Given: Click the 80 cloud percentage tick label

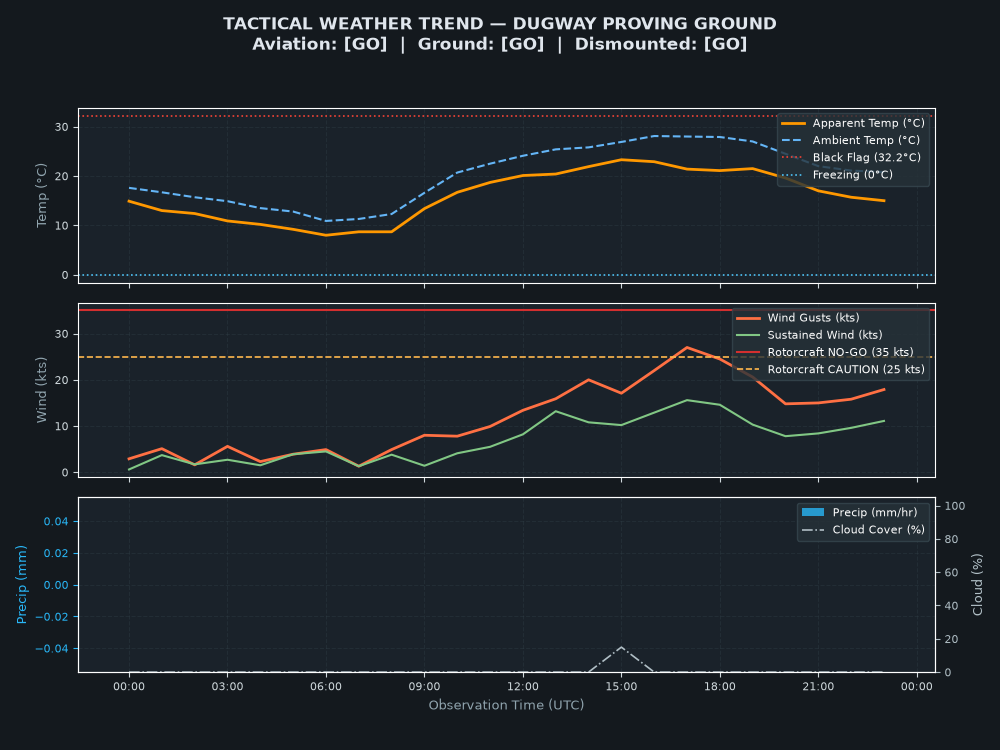Looking at the screenshot, I should (x=951, y=540).
